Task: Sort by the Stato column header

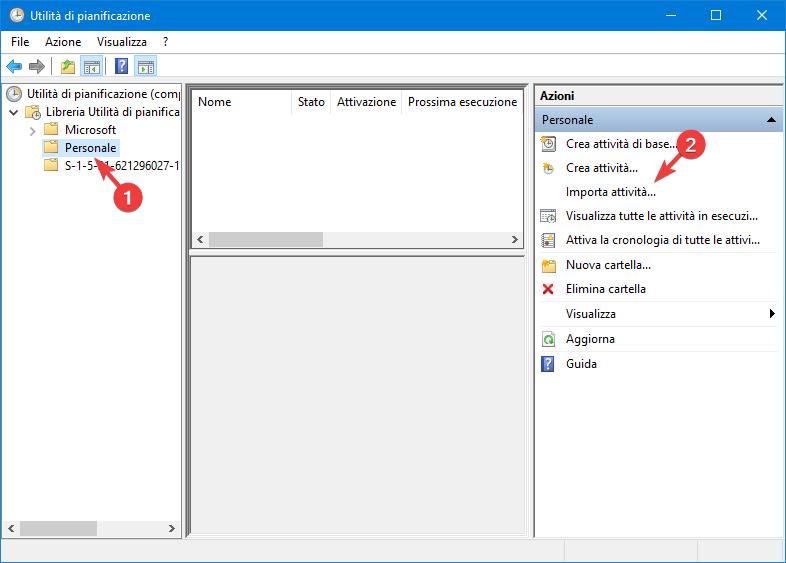Action: point(311,102)
